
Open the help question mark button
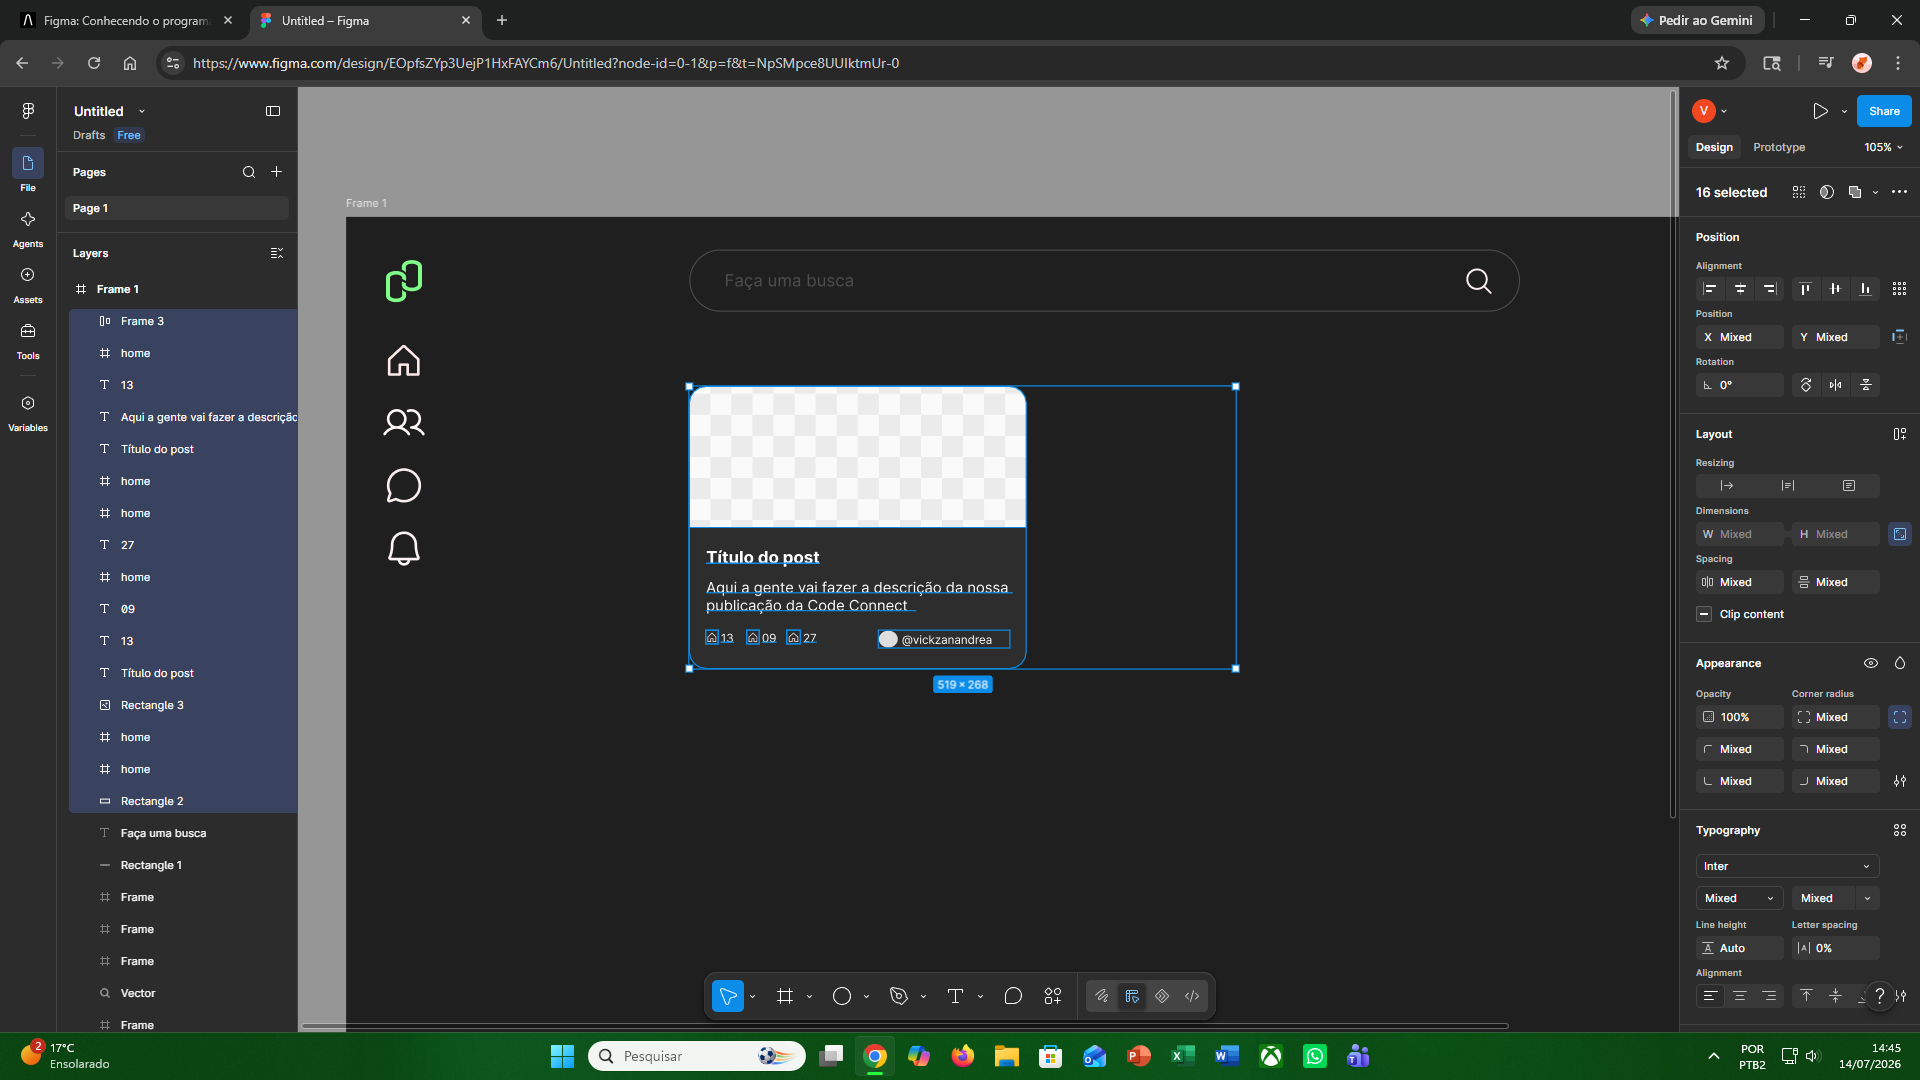tap(1880, 995)
